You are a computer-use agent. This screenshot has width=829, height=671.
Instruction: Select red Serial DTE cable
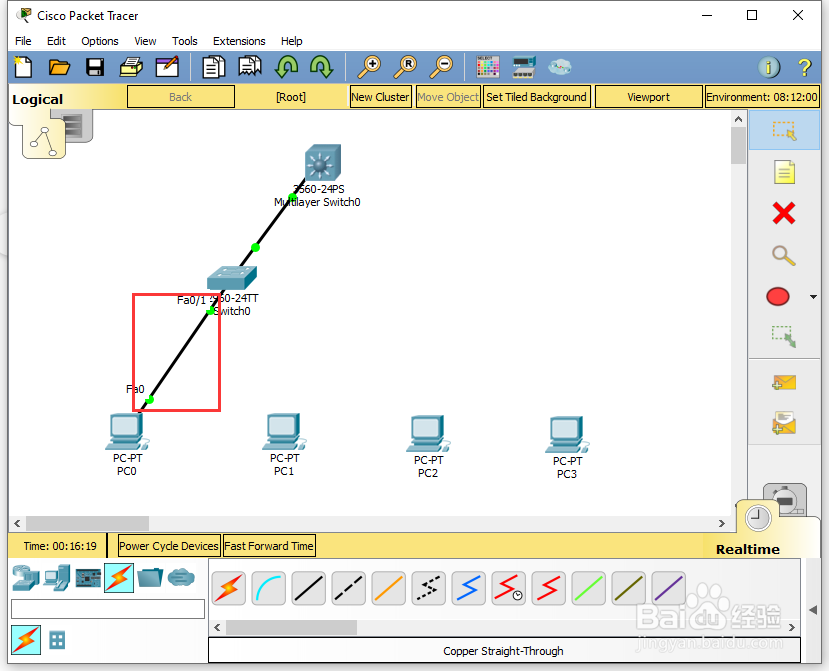pos(548,588)
